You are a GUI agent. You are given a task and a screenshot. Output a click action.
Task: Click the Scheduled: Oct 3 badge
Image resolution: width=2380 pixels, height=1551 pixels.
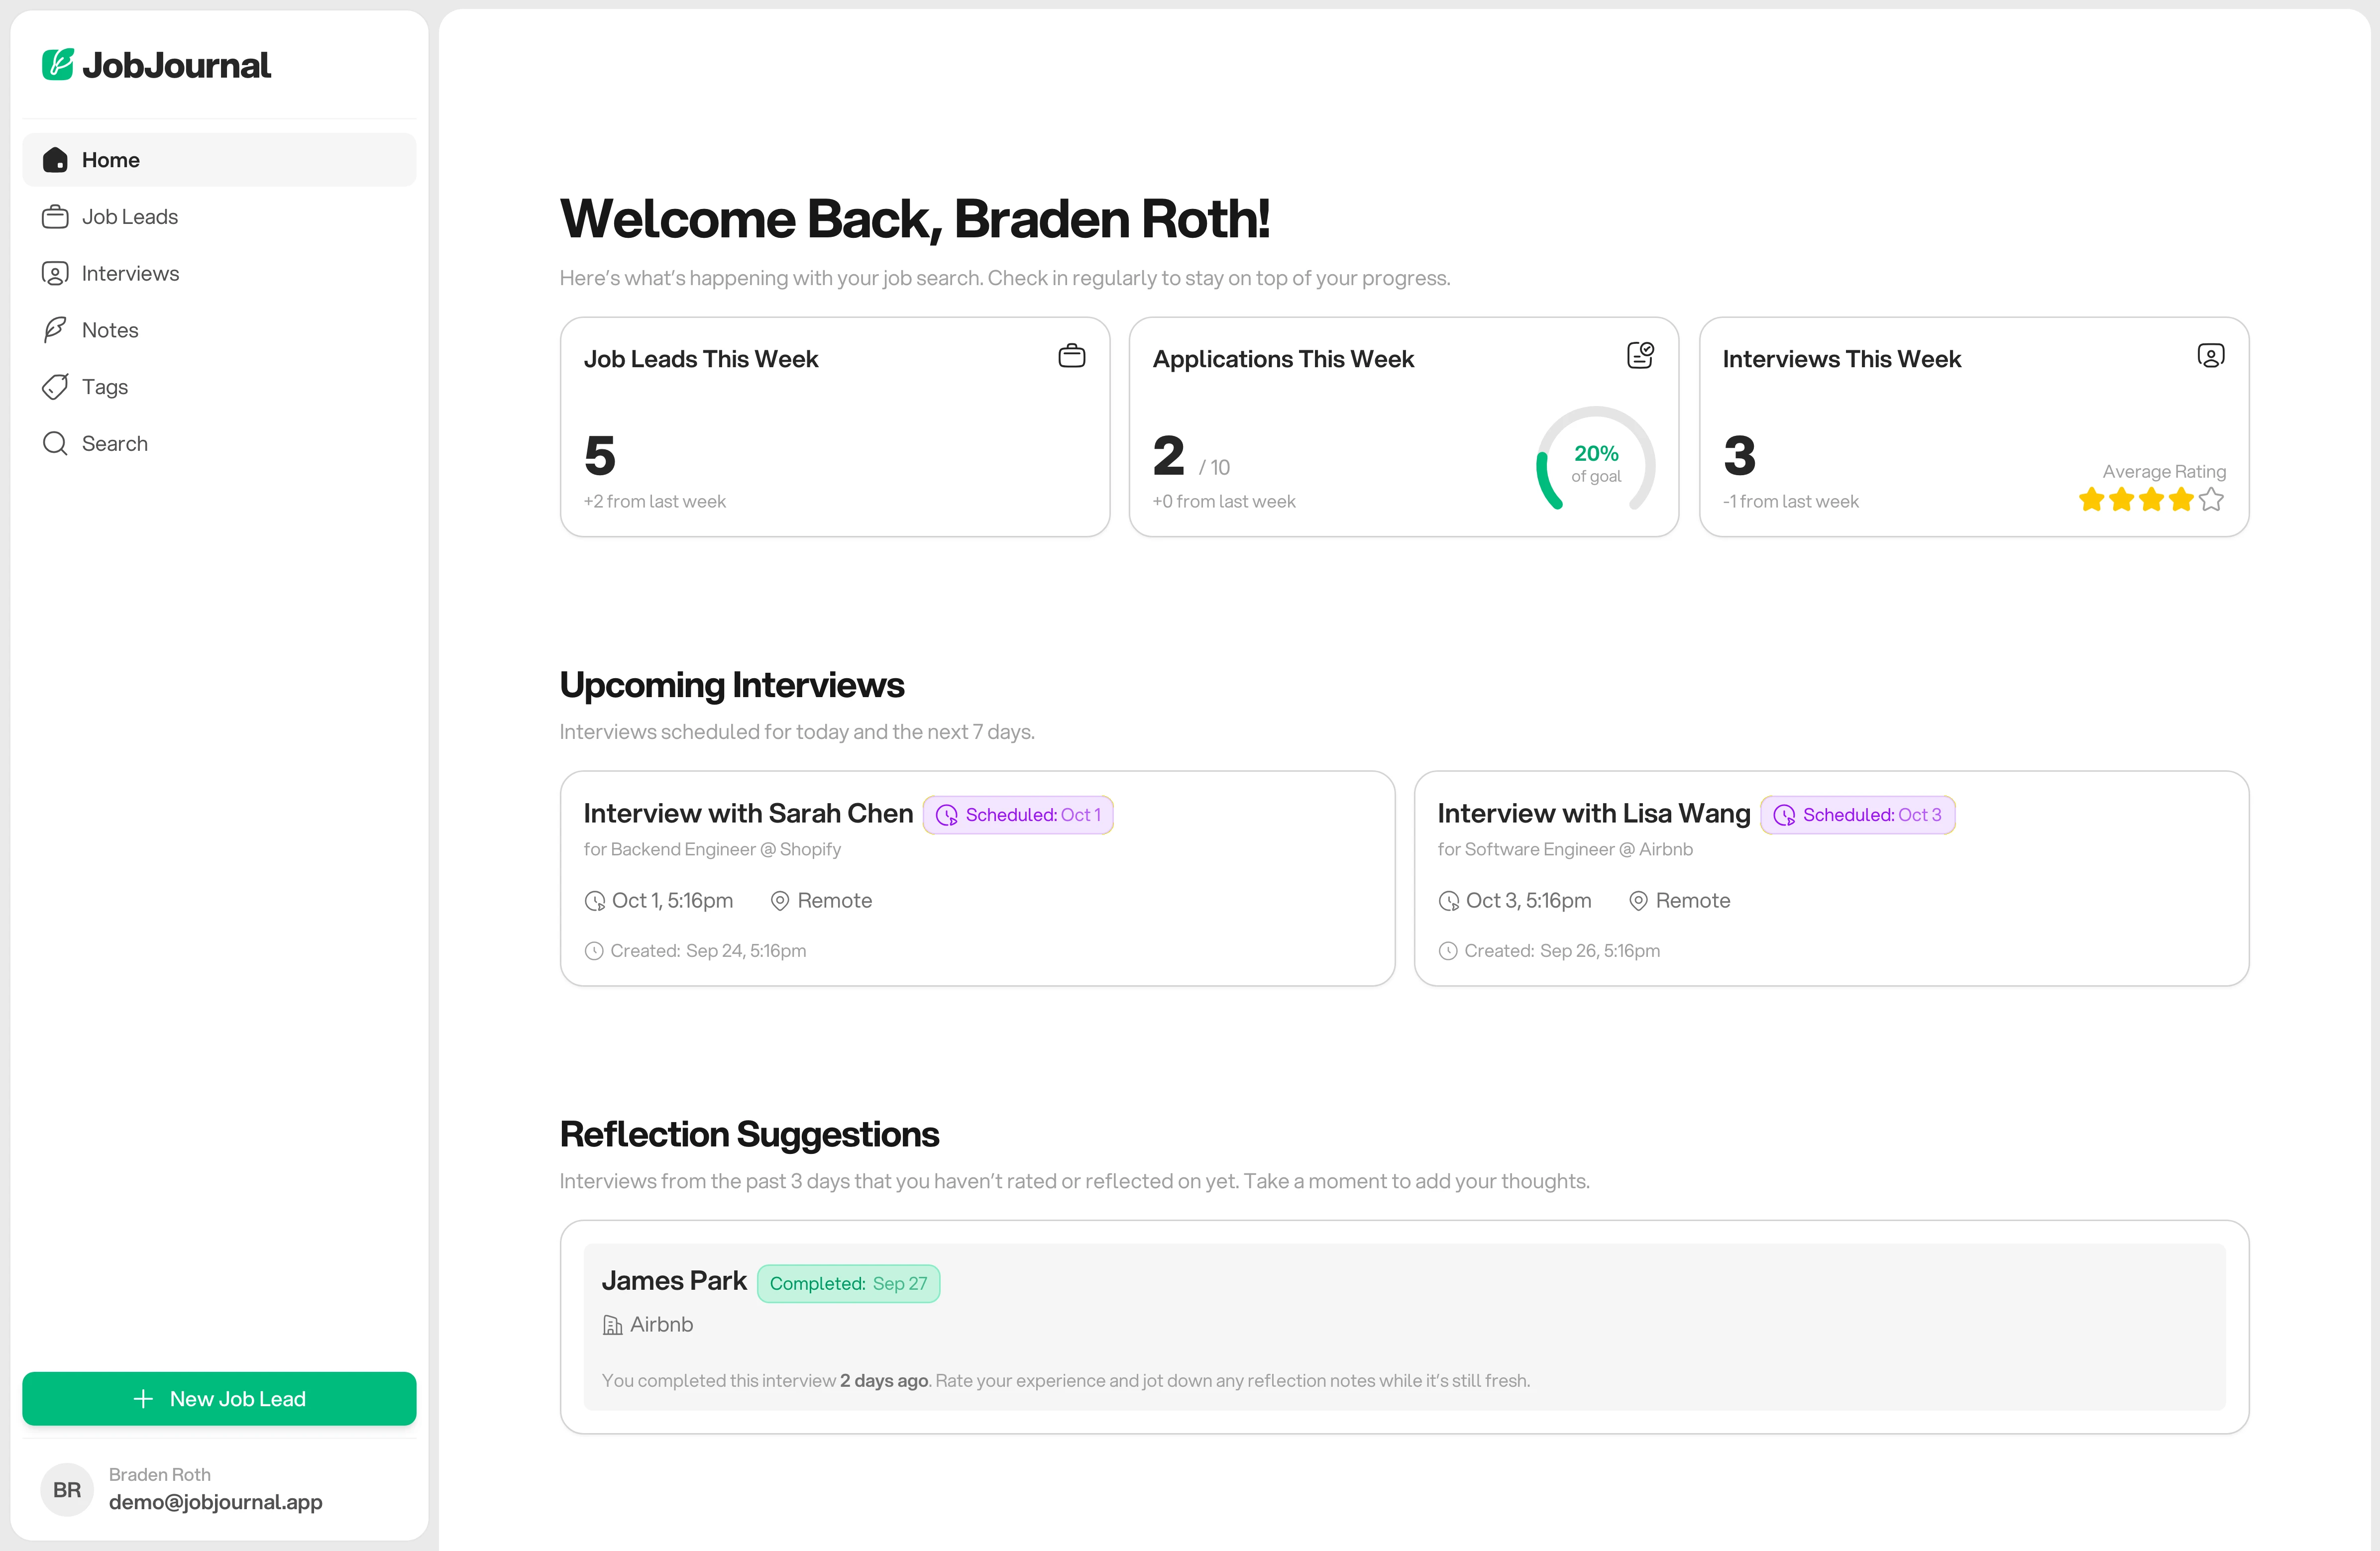coord(1857,815)
